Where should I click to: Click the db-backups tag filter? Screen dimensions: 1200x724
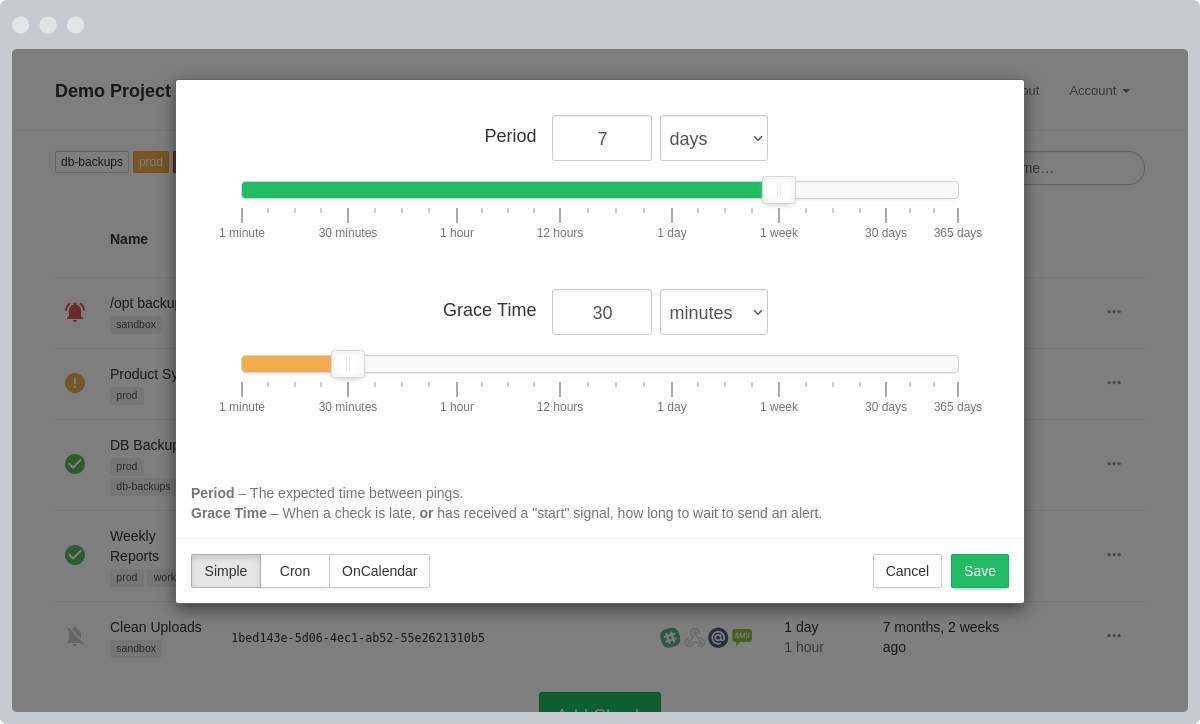tap(92, 162)
